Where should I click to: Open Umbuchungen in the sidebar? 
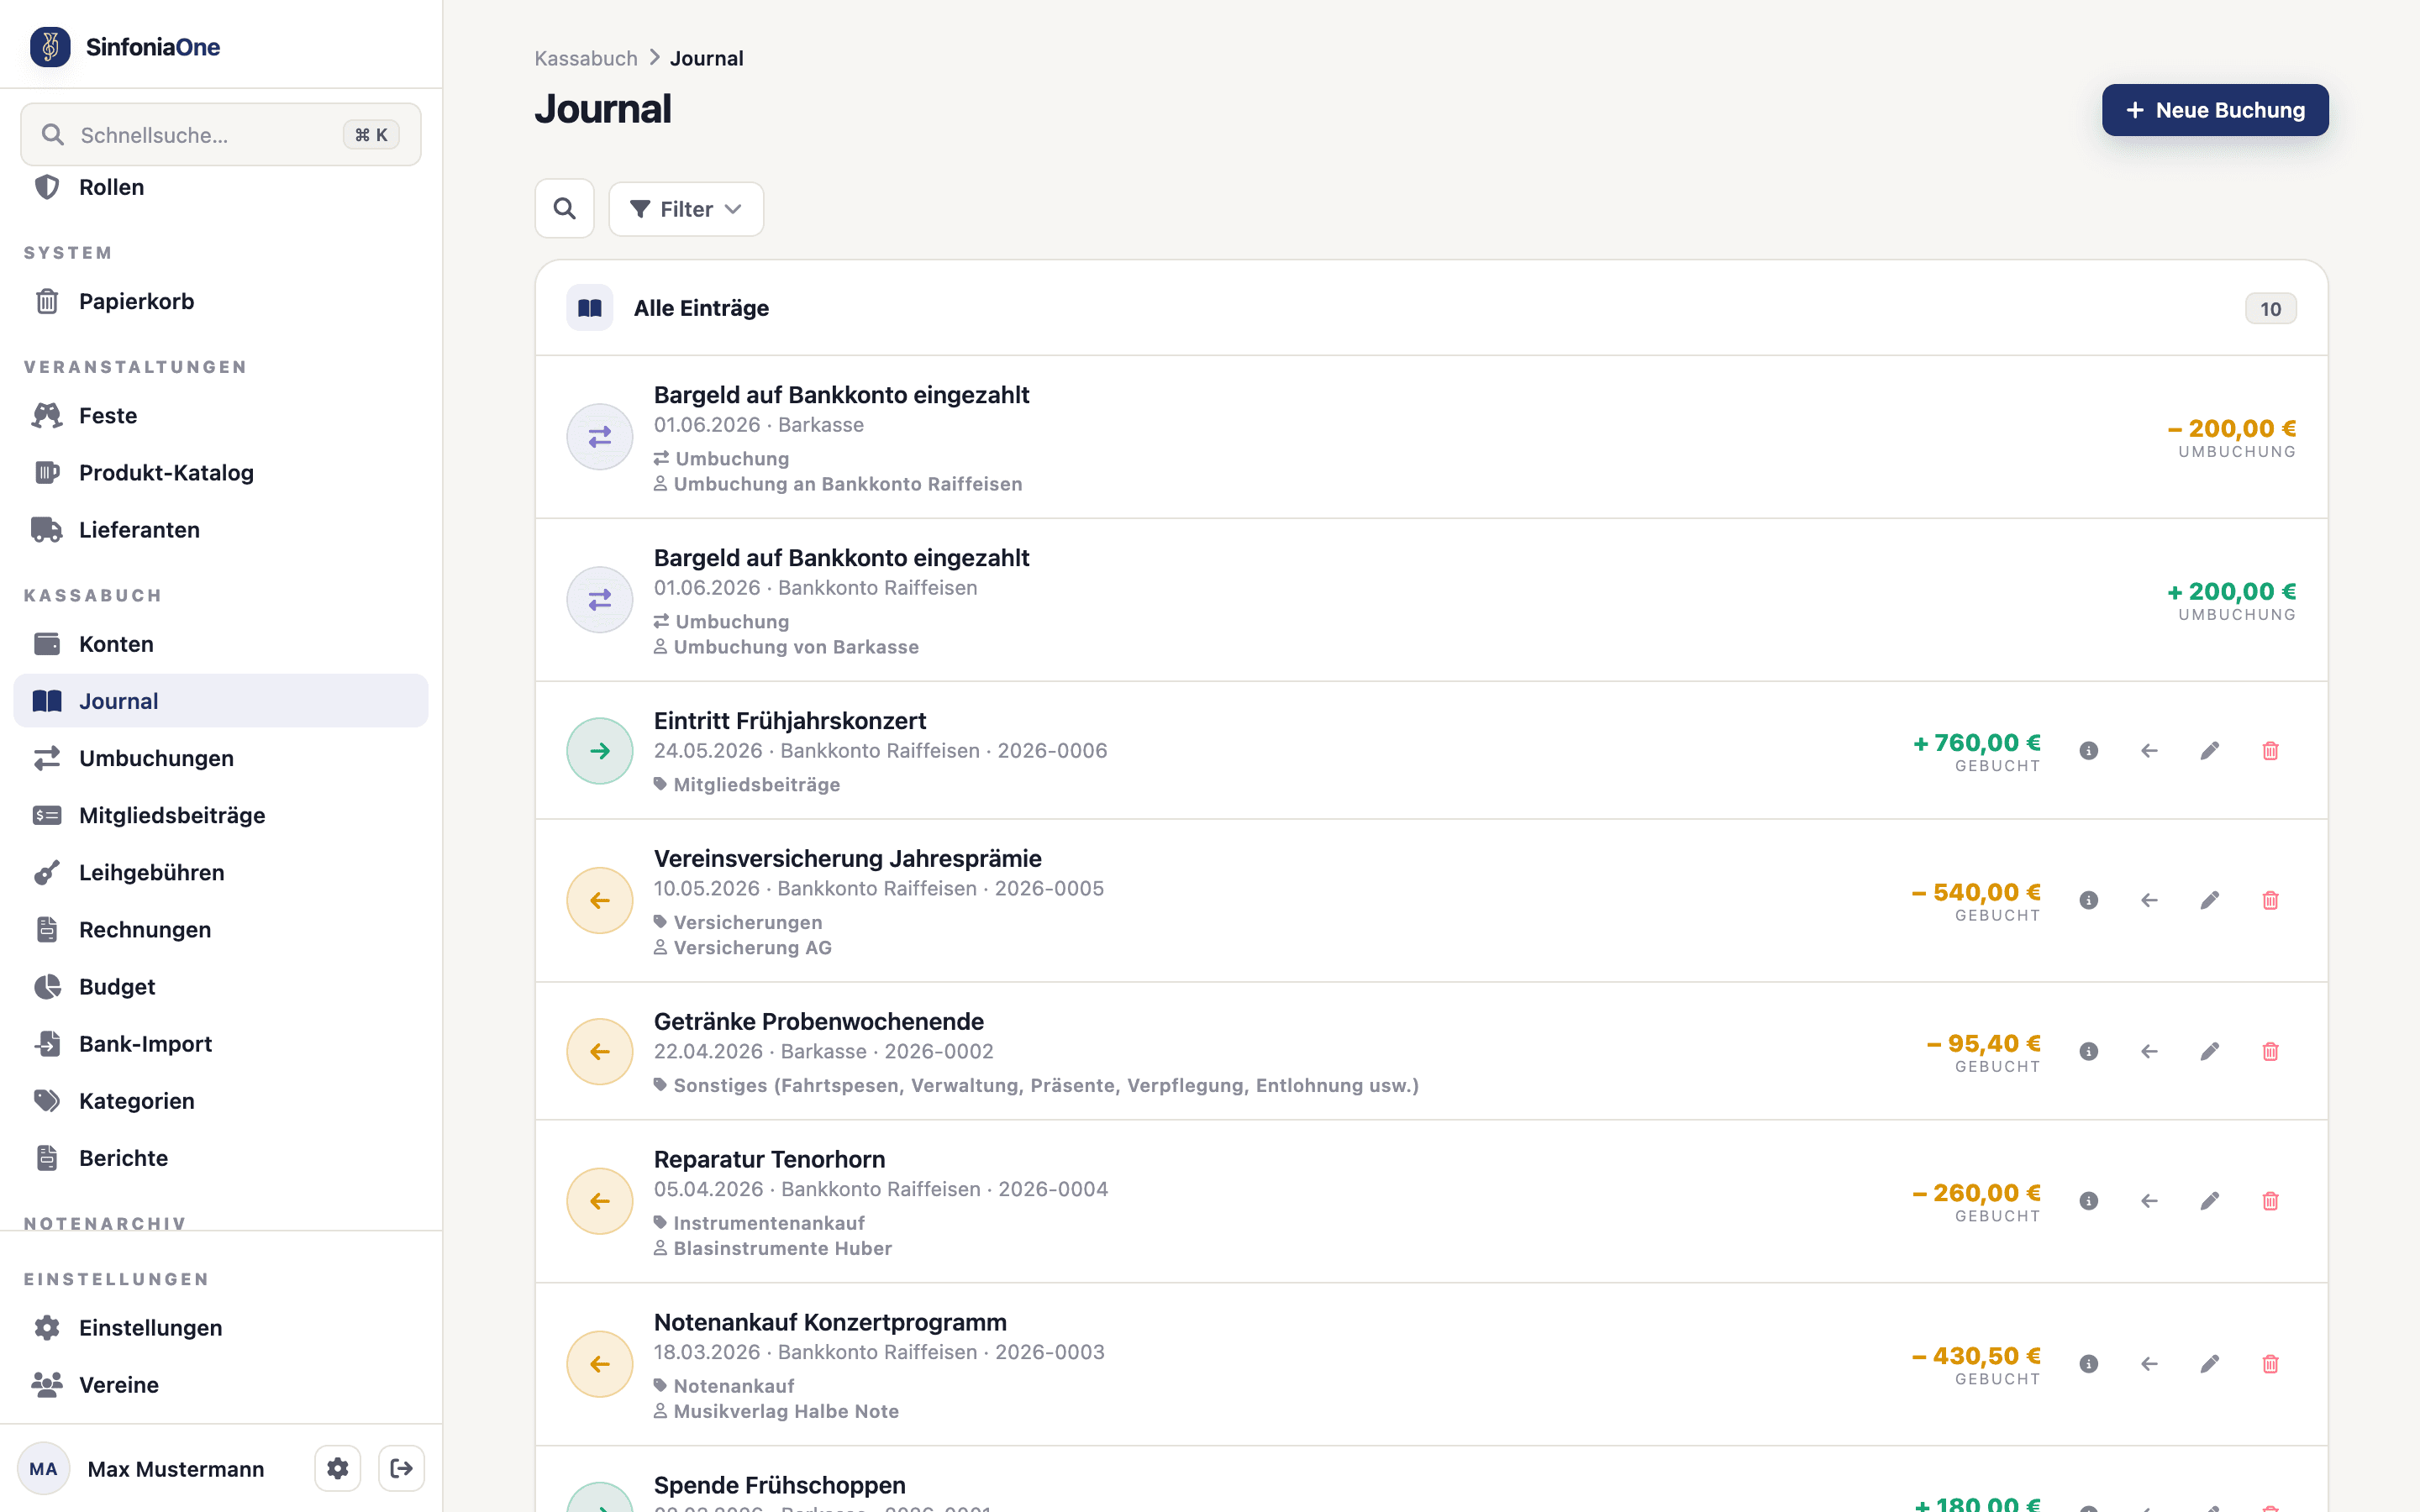(220, 758)
